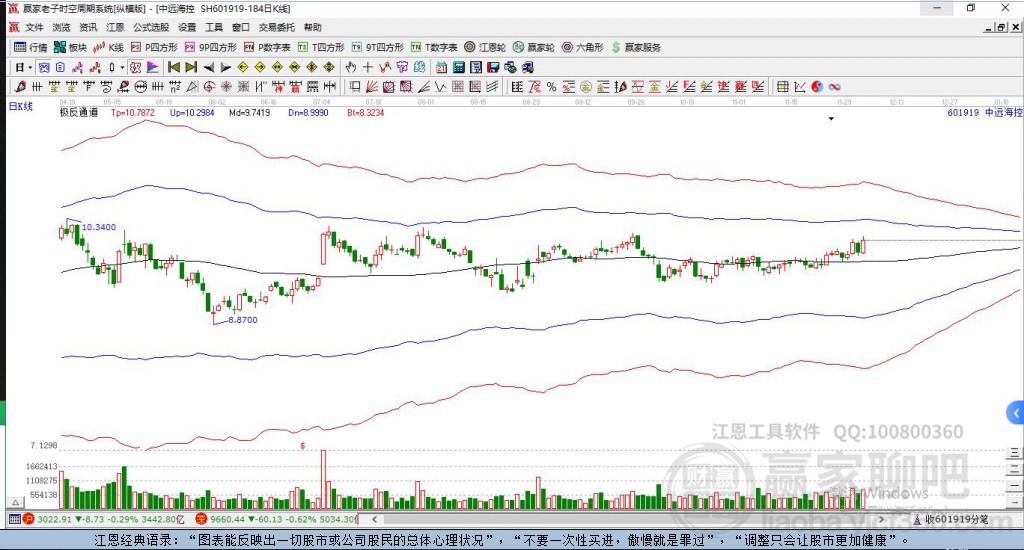Step right with the black right arrow icon
1024x550 pixels.
pyautogui.click(x=225, y=67)
